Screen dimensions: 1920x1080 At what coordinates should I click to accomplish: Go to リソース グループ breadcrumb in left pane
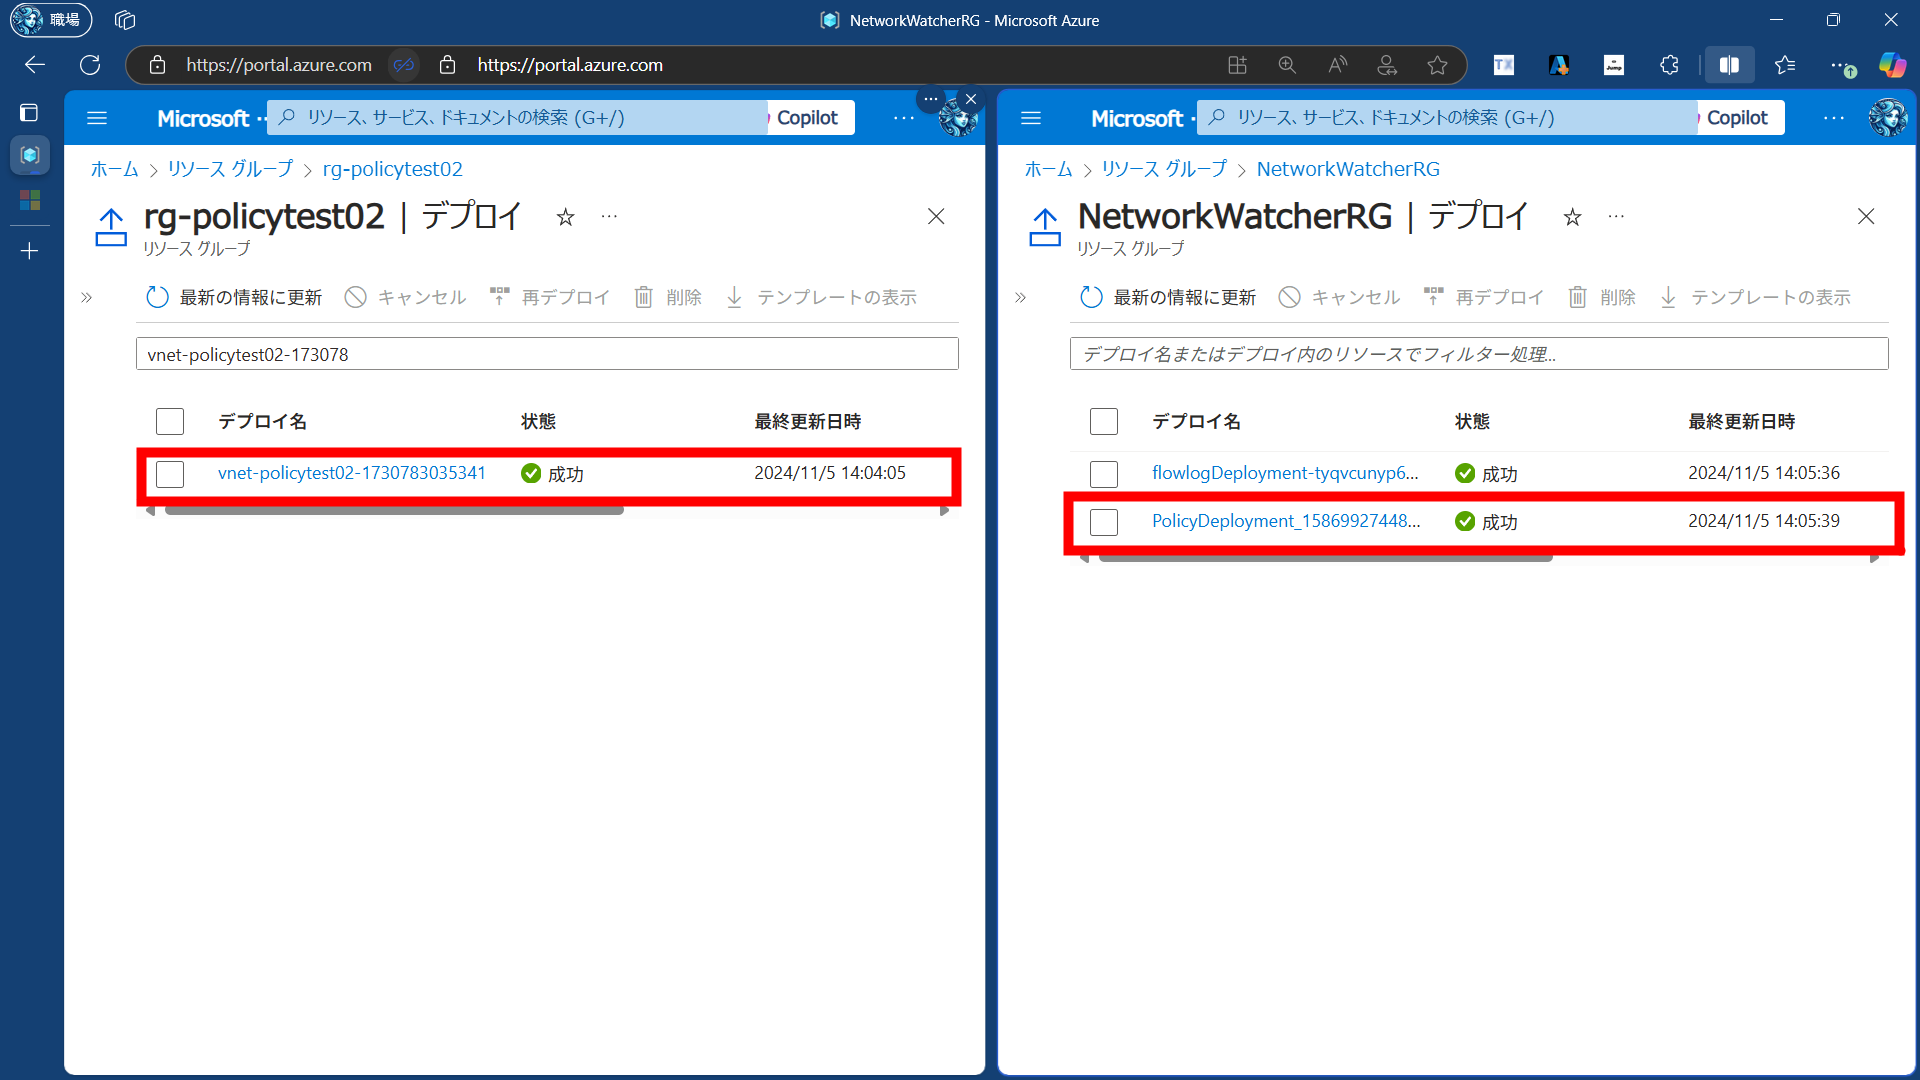(x=230, y=169)
